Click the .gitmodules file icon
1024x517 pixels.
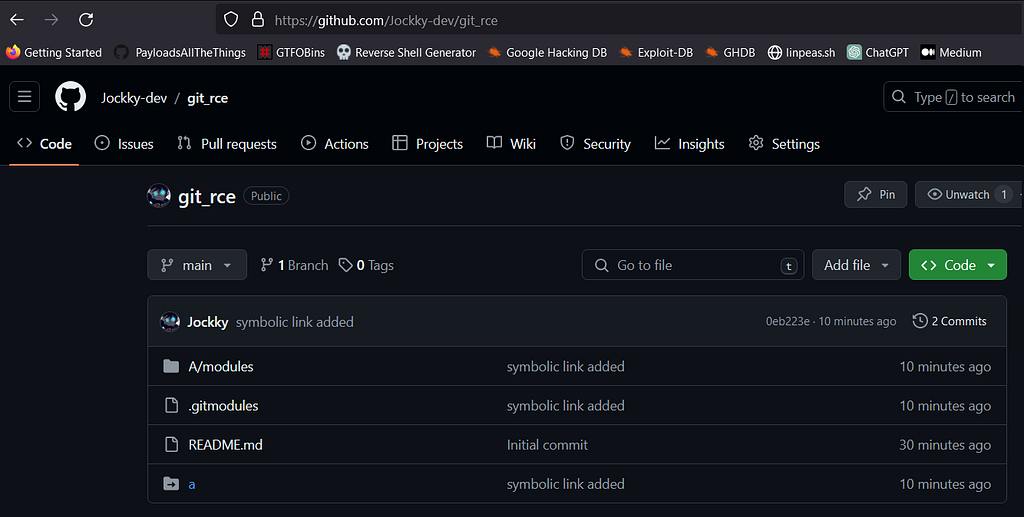click(171, 405)
